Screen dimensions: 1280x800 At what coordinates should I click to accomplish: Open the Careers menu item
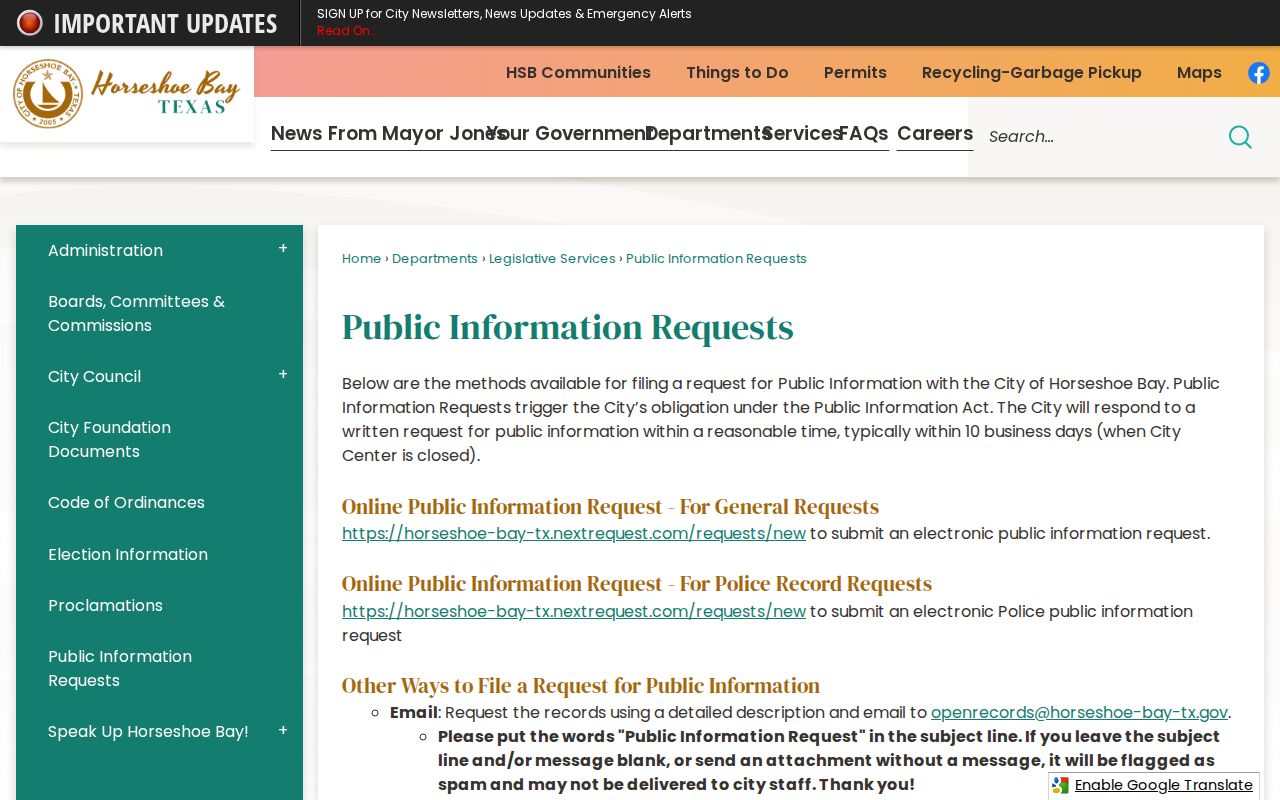coord(935,134)
